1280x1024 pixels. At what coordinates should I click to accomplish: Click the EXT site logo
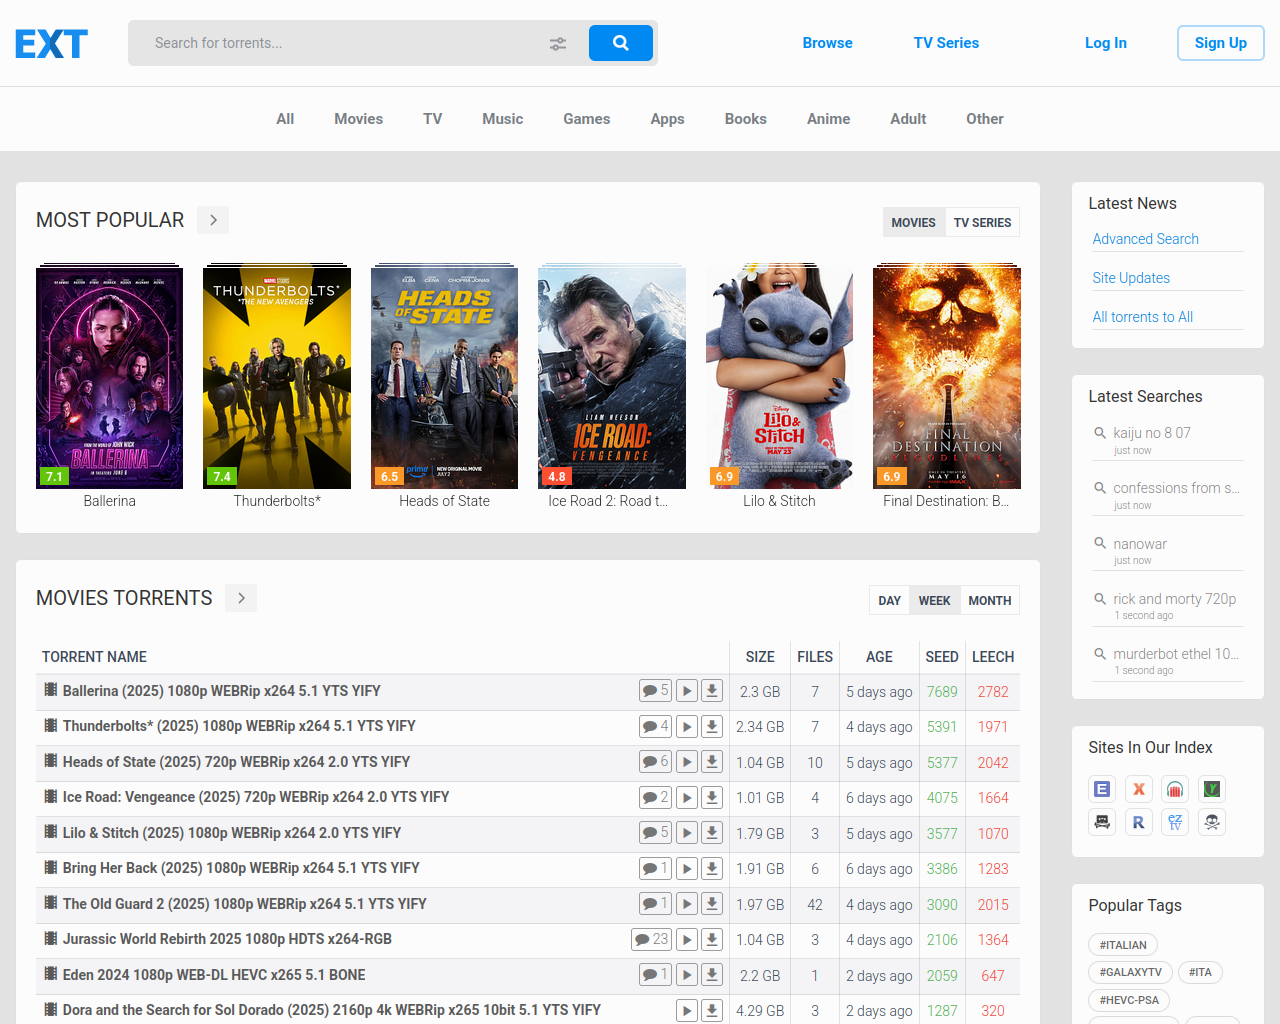[x=51, y=43]
